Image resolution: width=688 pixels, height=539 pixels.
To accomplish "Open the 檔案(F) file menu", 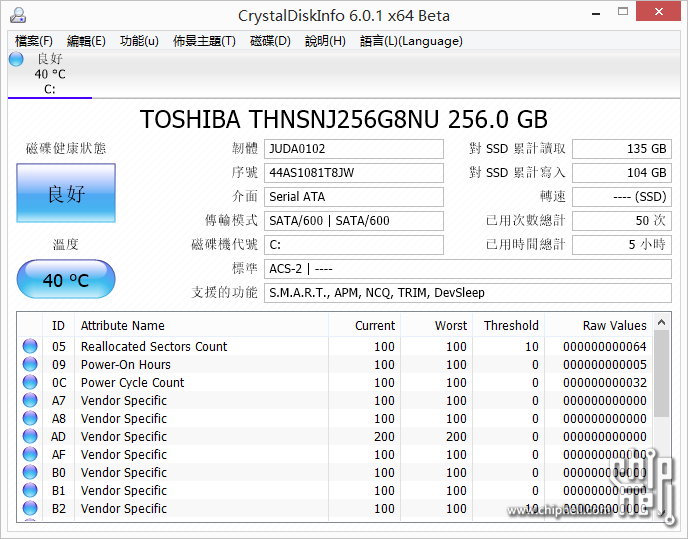I will pyautogui.click(x=34, y=41).
